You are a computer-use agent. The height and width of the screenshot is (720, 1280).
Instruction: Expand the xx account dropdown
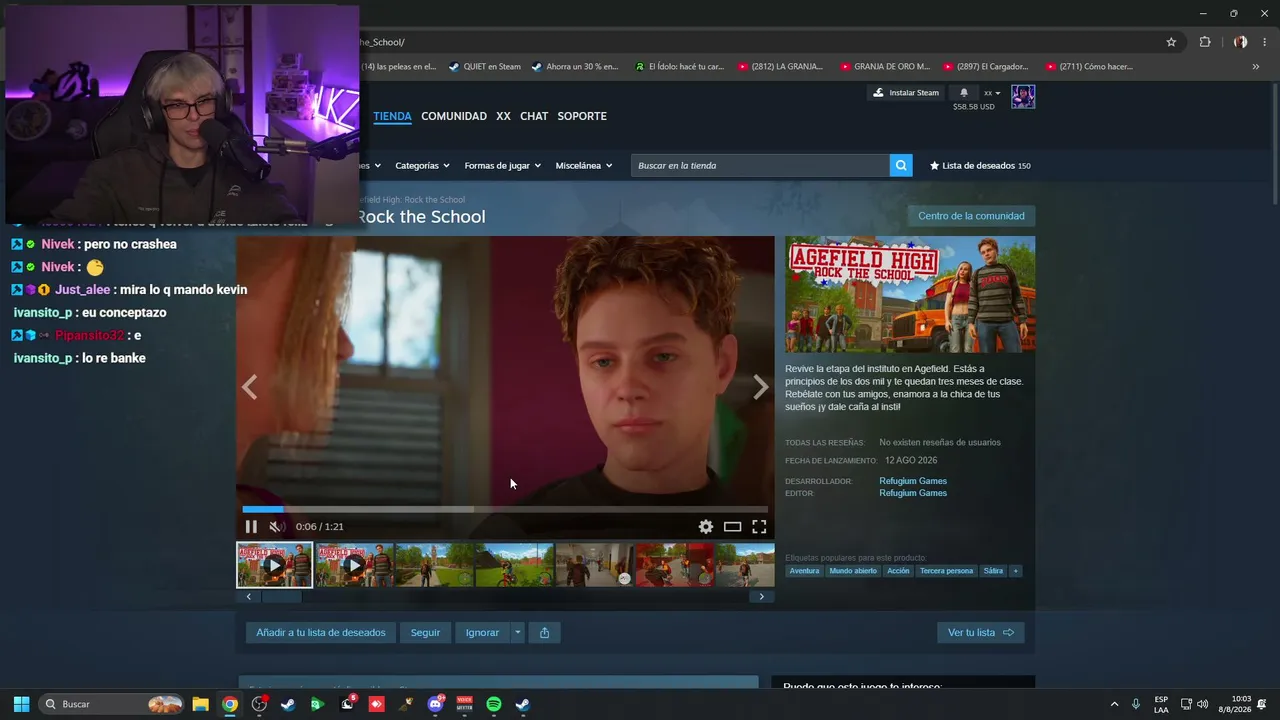[992, 93]
